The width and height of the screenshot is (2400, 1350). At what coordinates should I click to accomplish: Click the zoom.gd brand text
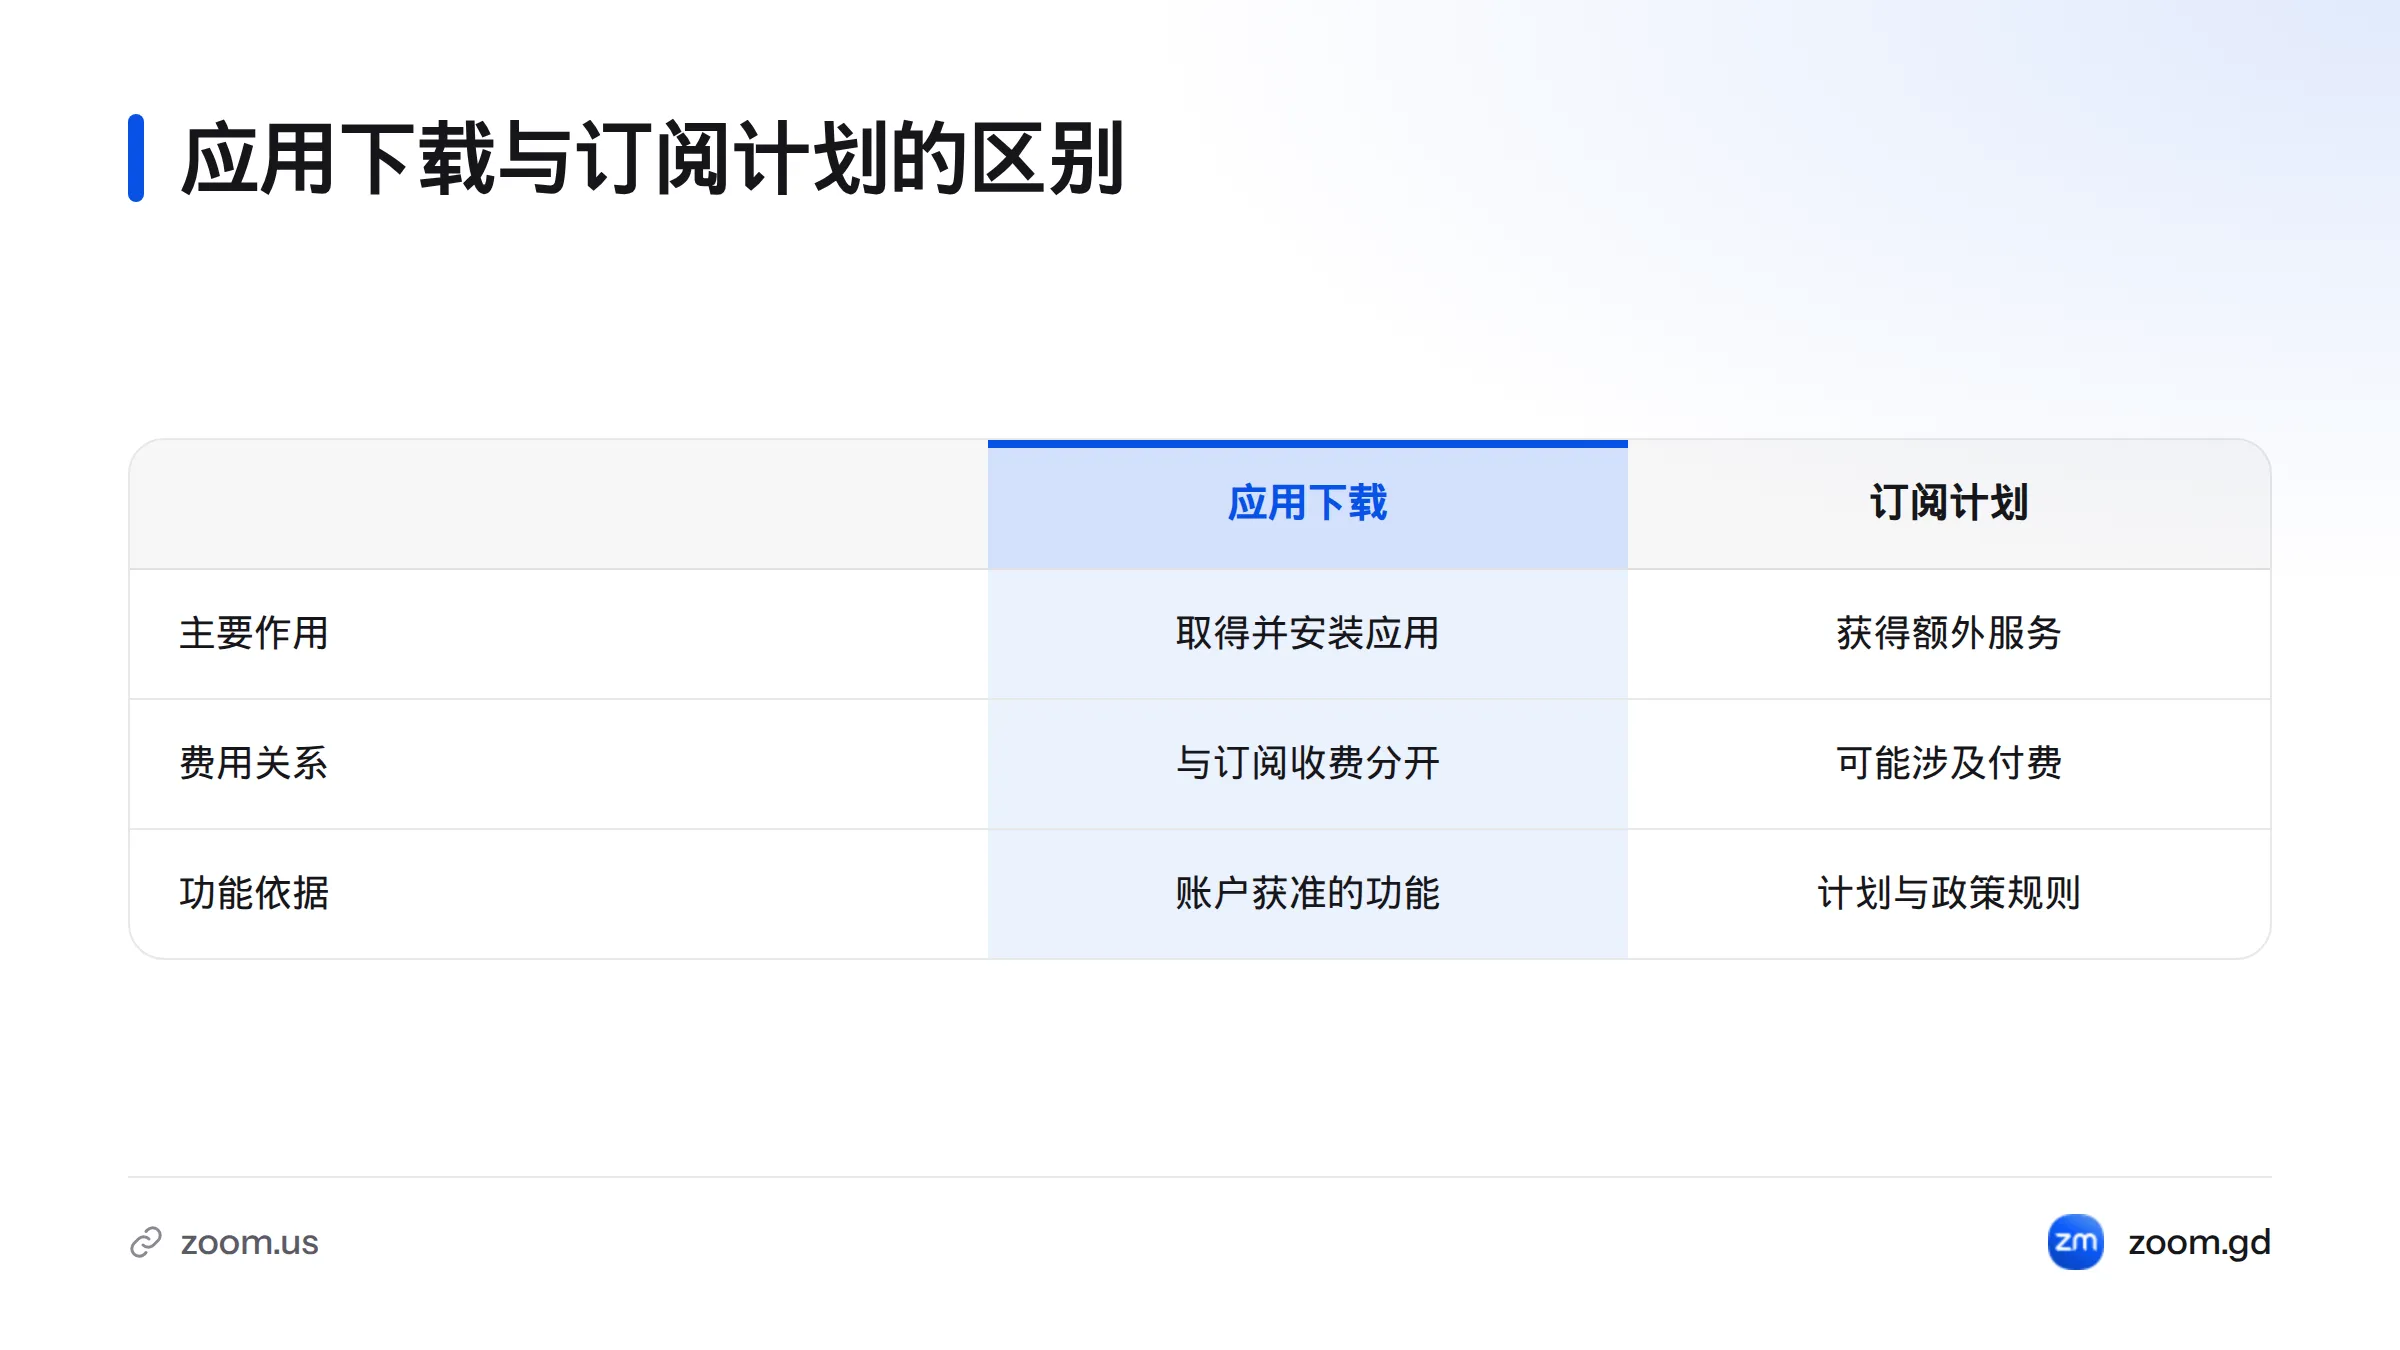coord(2199,1242)
